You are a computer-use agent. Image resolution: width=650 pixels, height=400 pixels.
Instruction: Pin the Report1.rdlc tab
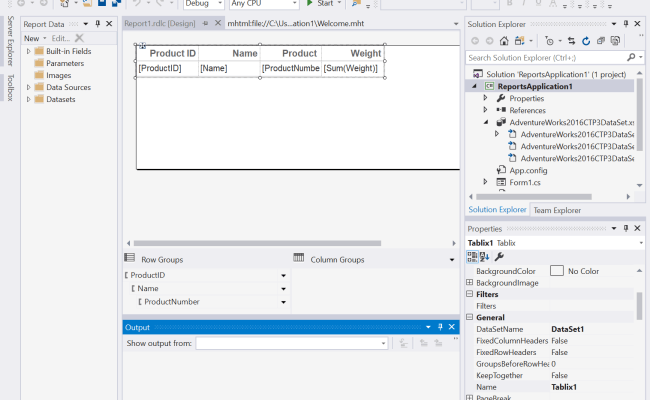[x=205, y=24]
